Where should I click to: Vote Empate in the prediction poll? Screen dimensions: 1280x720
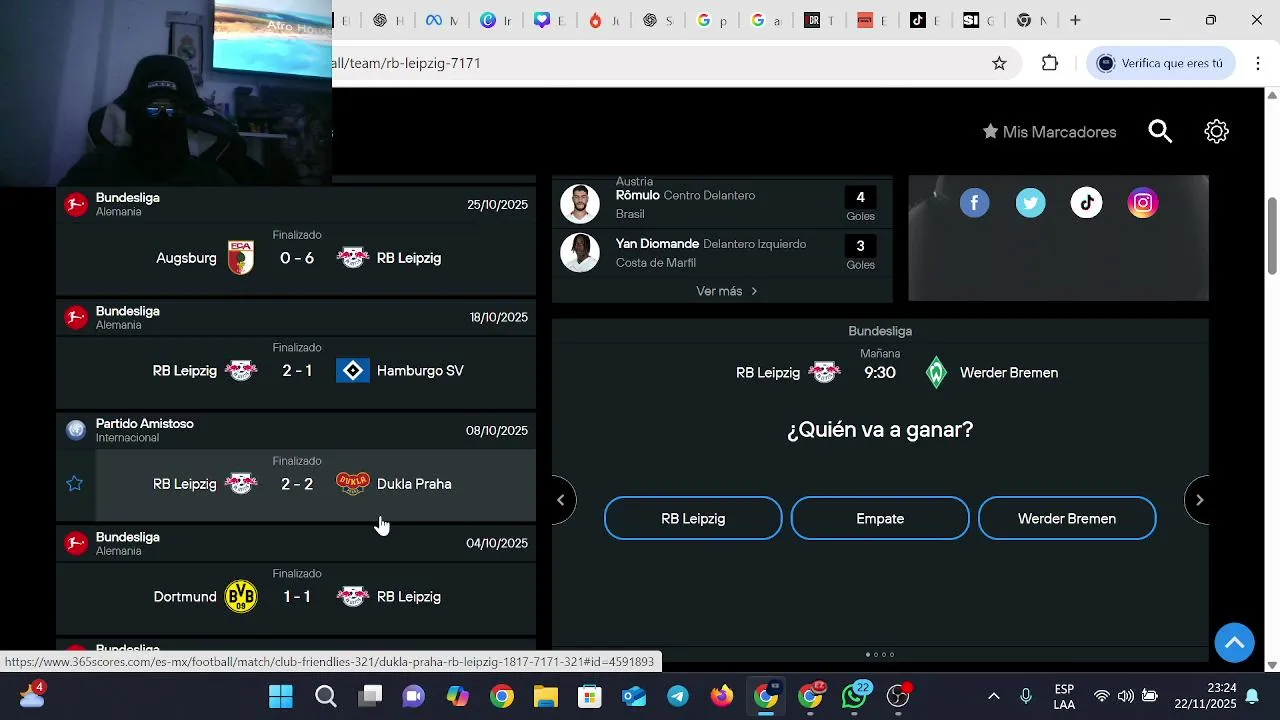[x=880, y=518]
